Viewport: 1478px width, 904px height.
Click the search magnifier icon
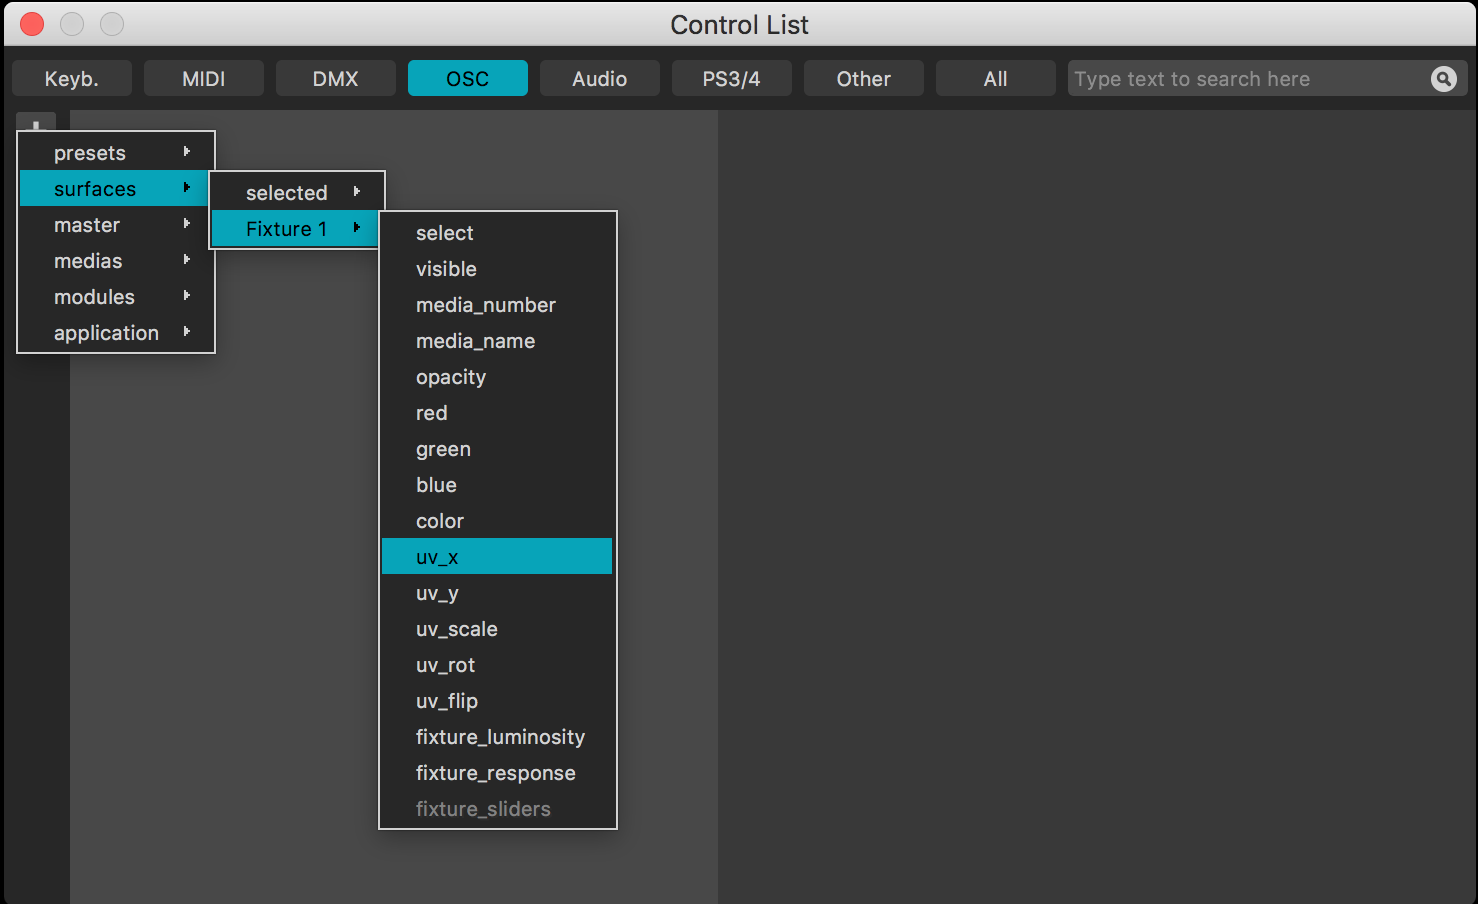point(1443,79)
